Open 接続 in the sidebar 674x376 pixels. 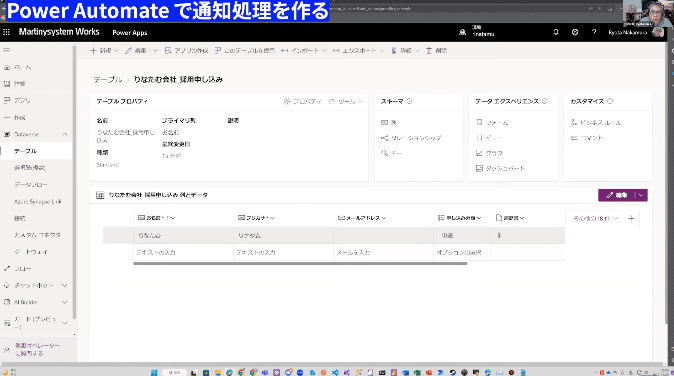(20, 218)
